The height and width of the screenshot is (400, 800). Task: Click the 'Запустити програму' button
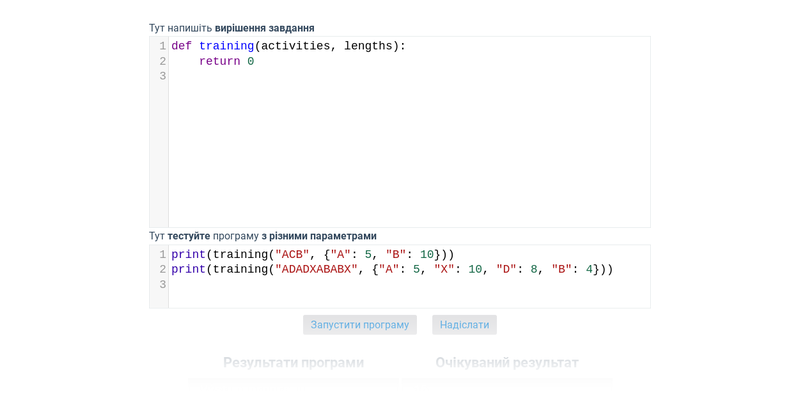click(359, 325)
